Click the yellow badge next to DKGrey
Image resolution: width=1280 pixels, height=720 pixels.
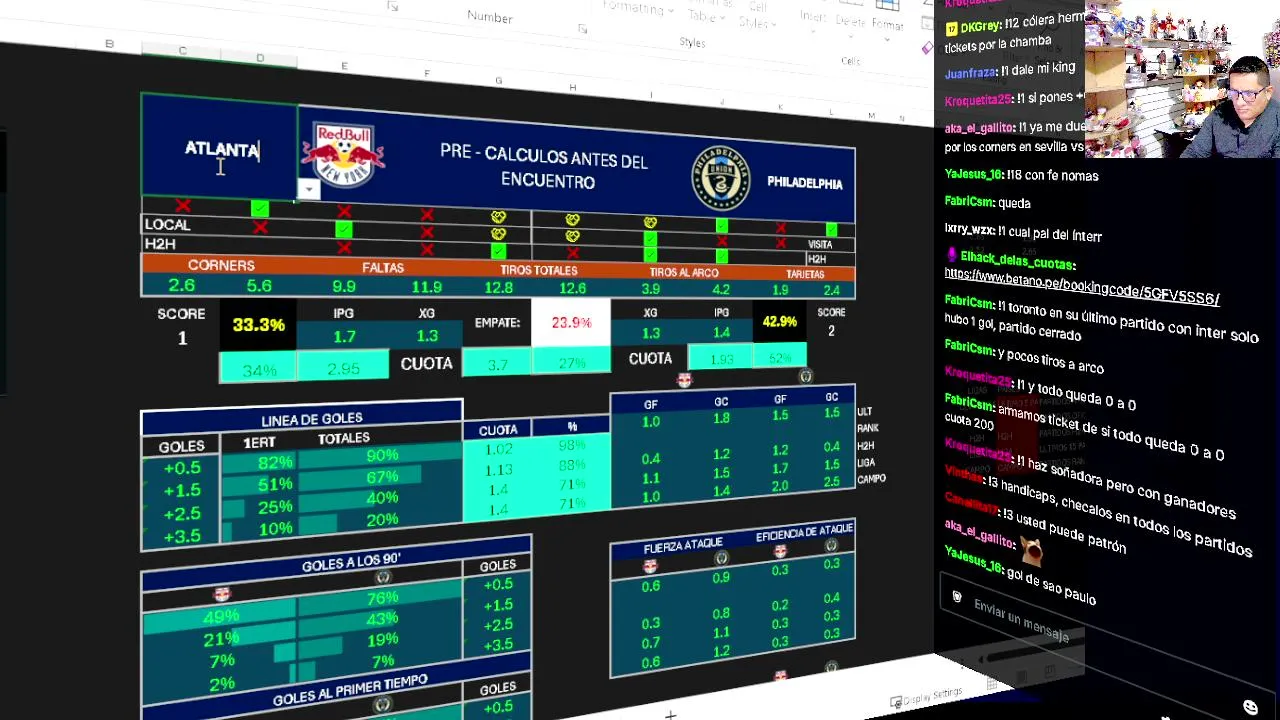(x=951, y=28)
